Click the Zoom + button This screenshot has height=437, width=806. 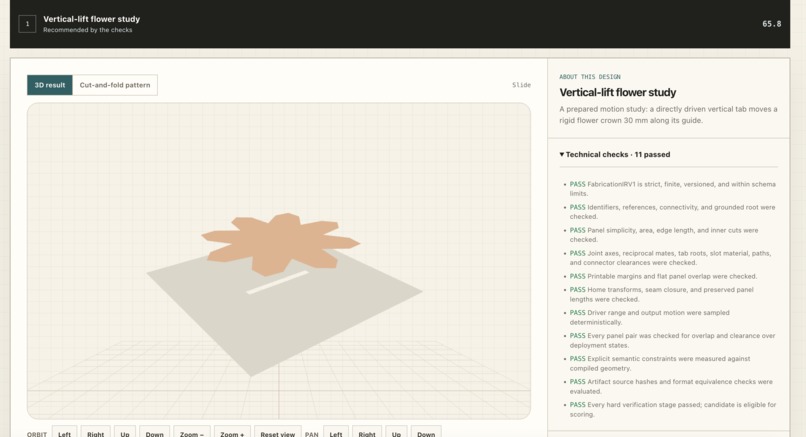click(x=232, y=433)
